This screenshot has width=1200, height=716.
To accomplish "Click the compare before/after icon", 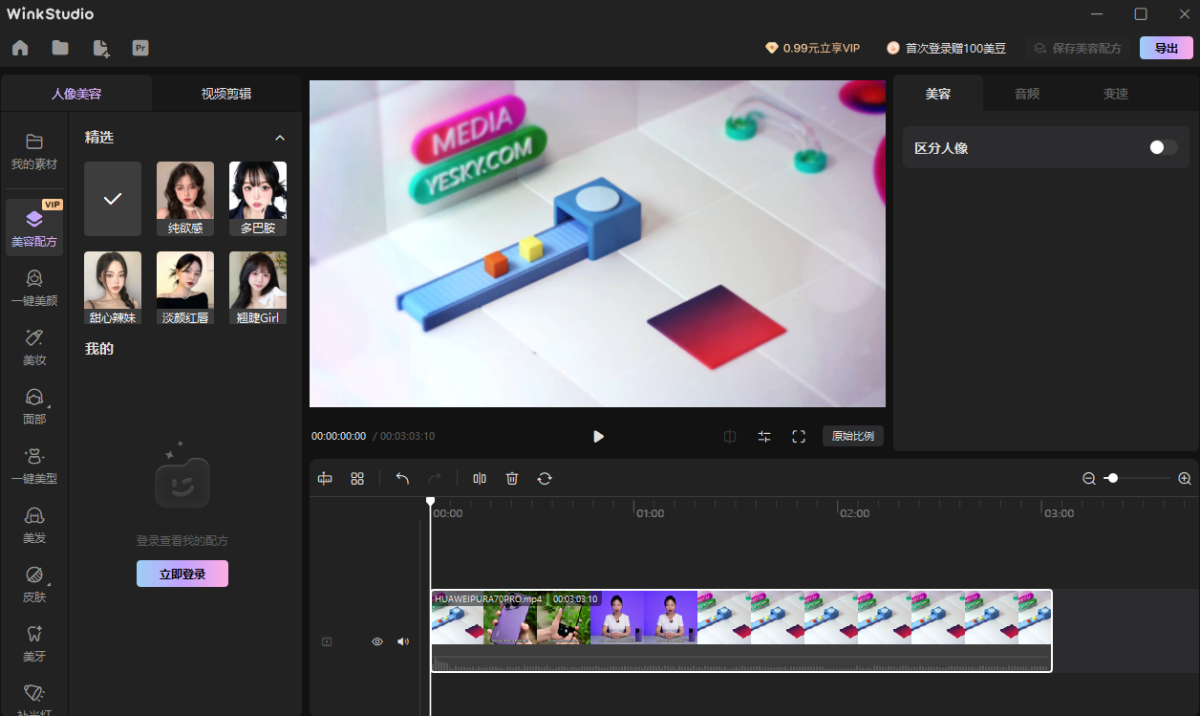I will pyautogui.click(x=730, y=437).
